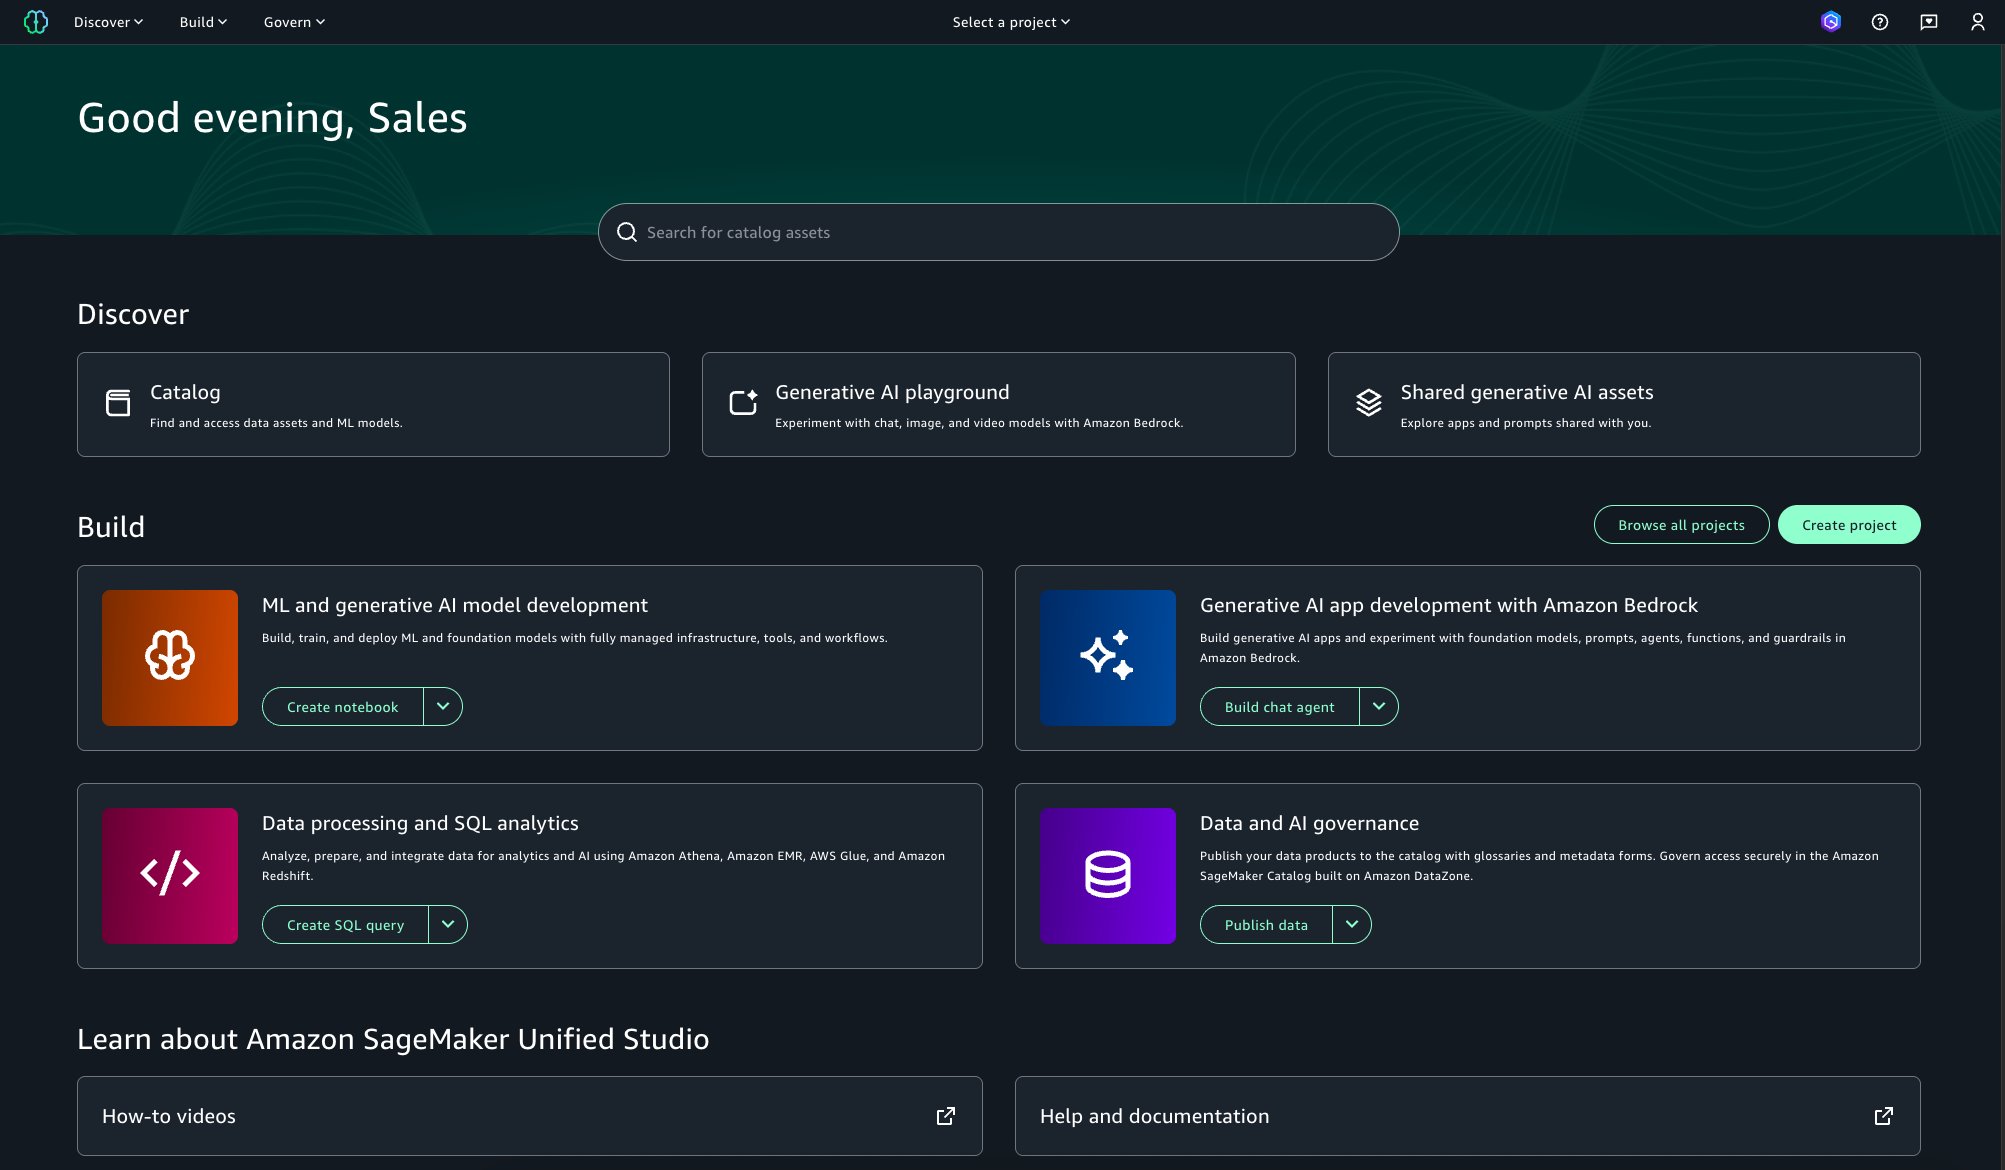
Task: Click the Create project button
Action: coord(1849,525)
